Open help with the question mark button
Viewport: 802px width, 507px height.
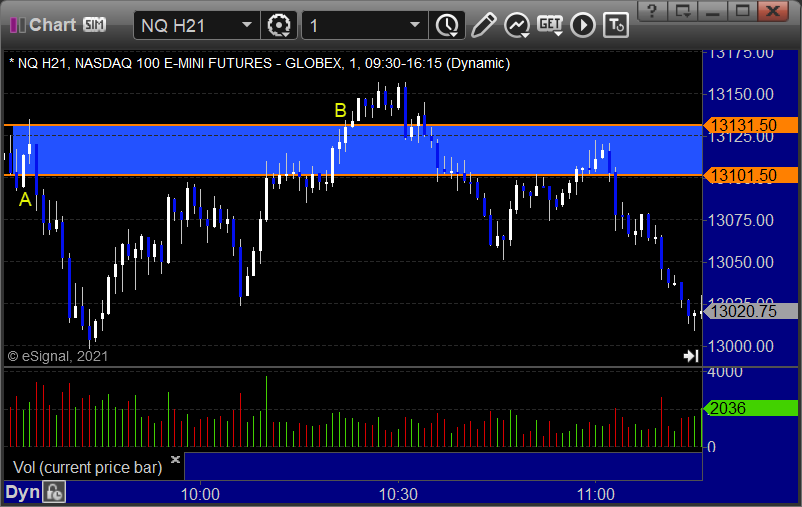tap(652, 10)
